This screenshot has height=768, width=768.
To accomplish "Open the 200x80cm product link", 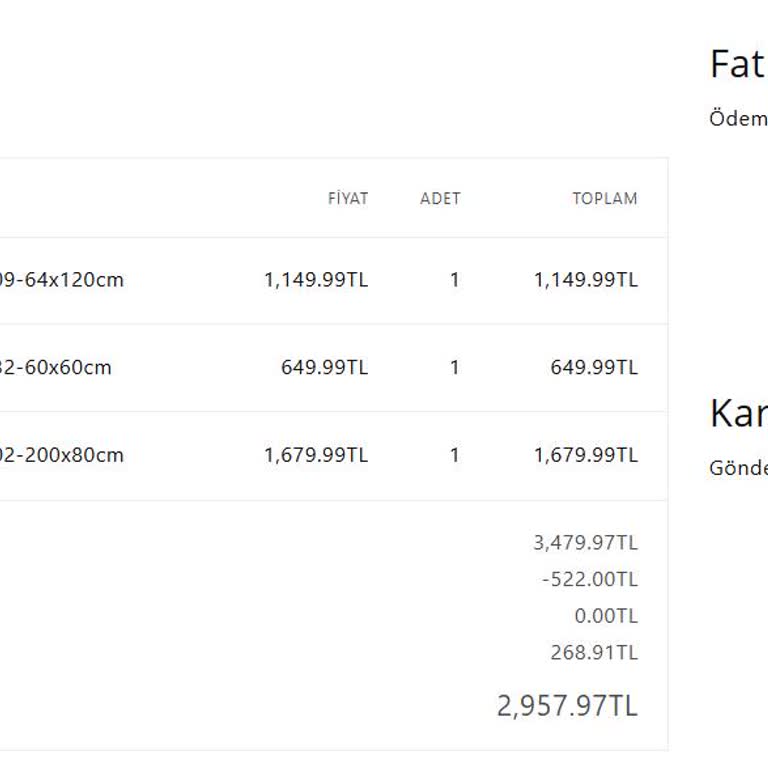I will click(x=62, y=455).
